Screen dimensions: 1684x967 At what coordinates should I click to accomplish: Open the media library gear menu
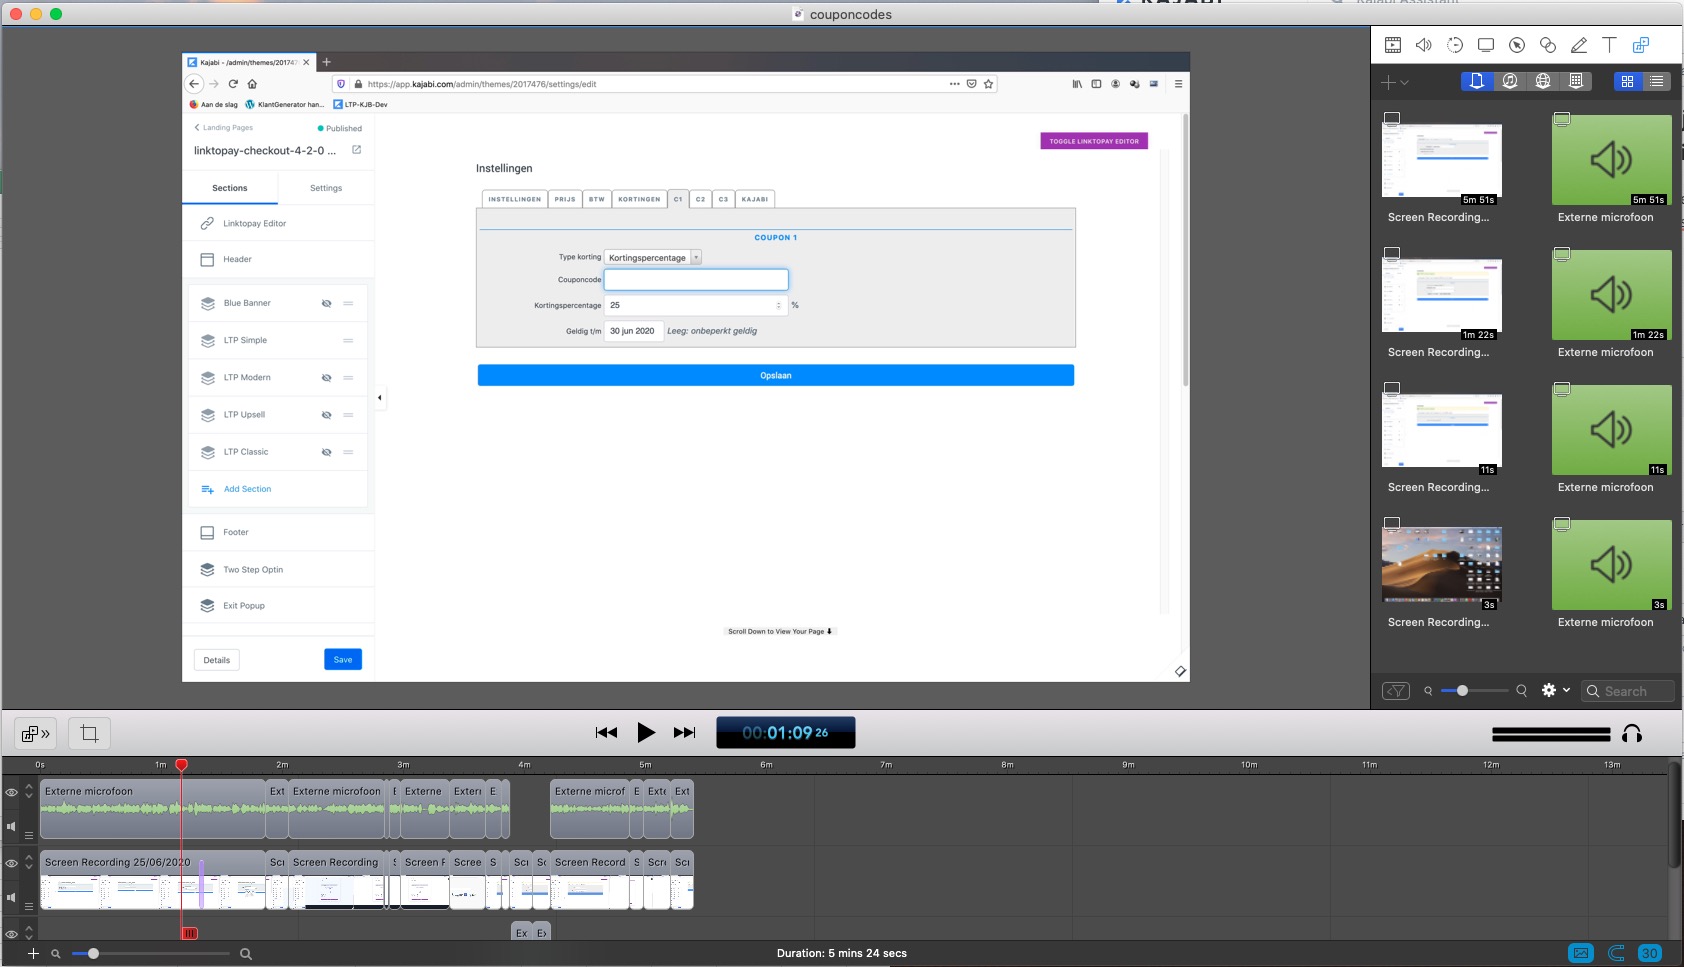point(1554,690)
